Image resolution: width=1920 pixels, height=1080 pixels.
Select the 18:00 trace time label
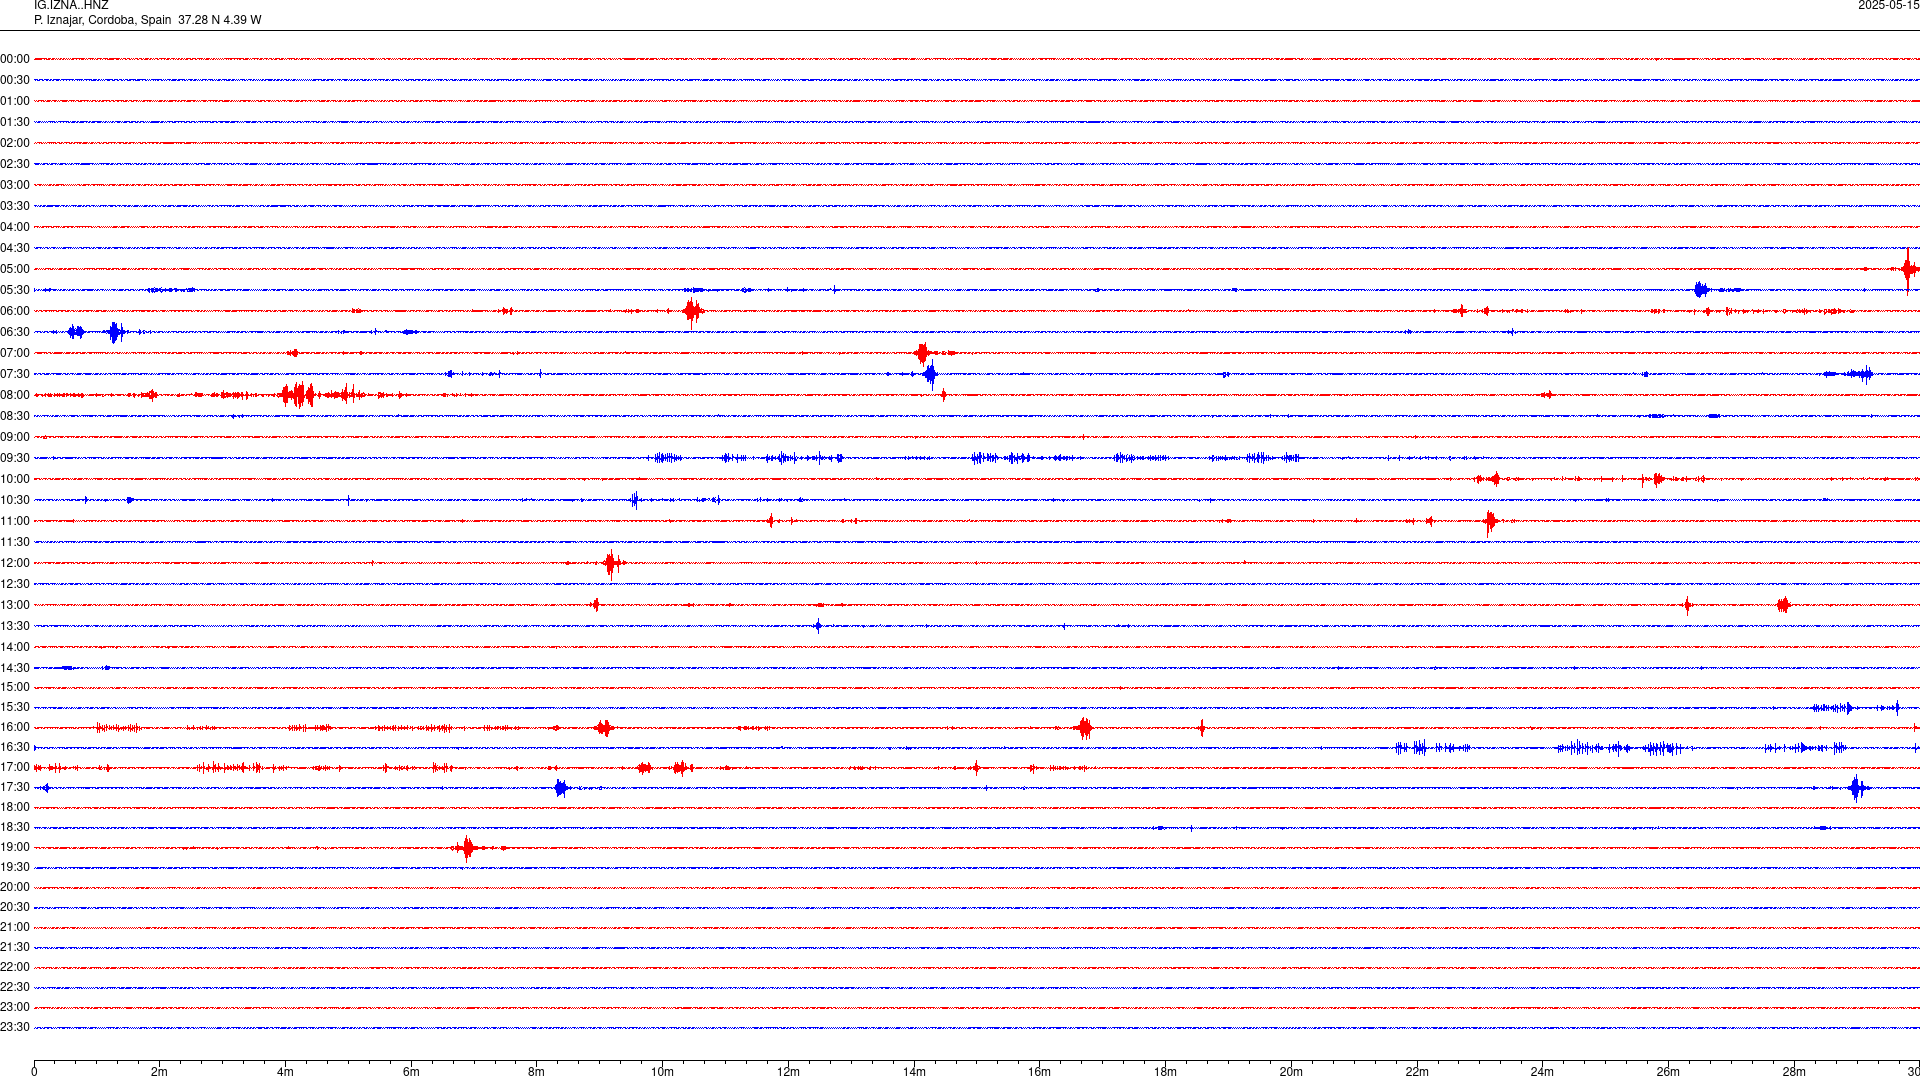click(15, 807)
